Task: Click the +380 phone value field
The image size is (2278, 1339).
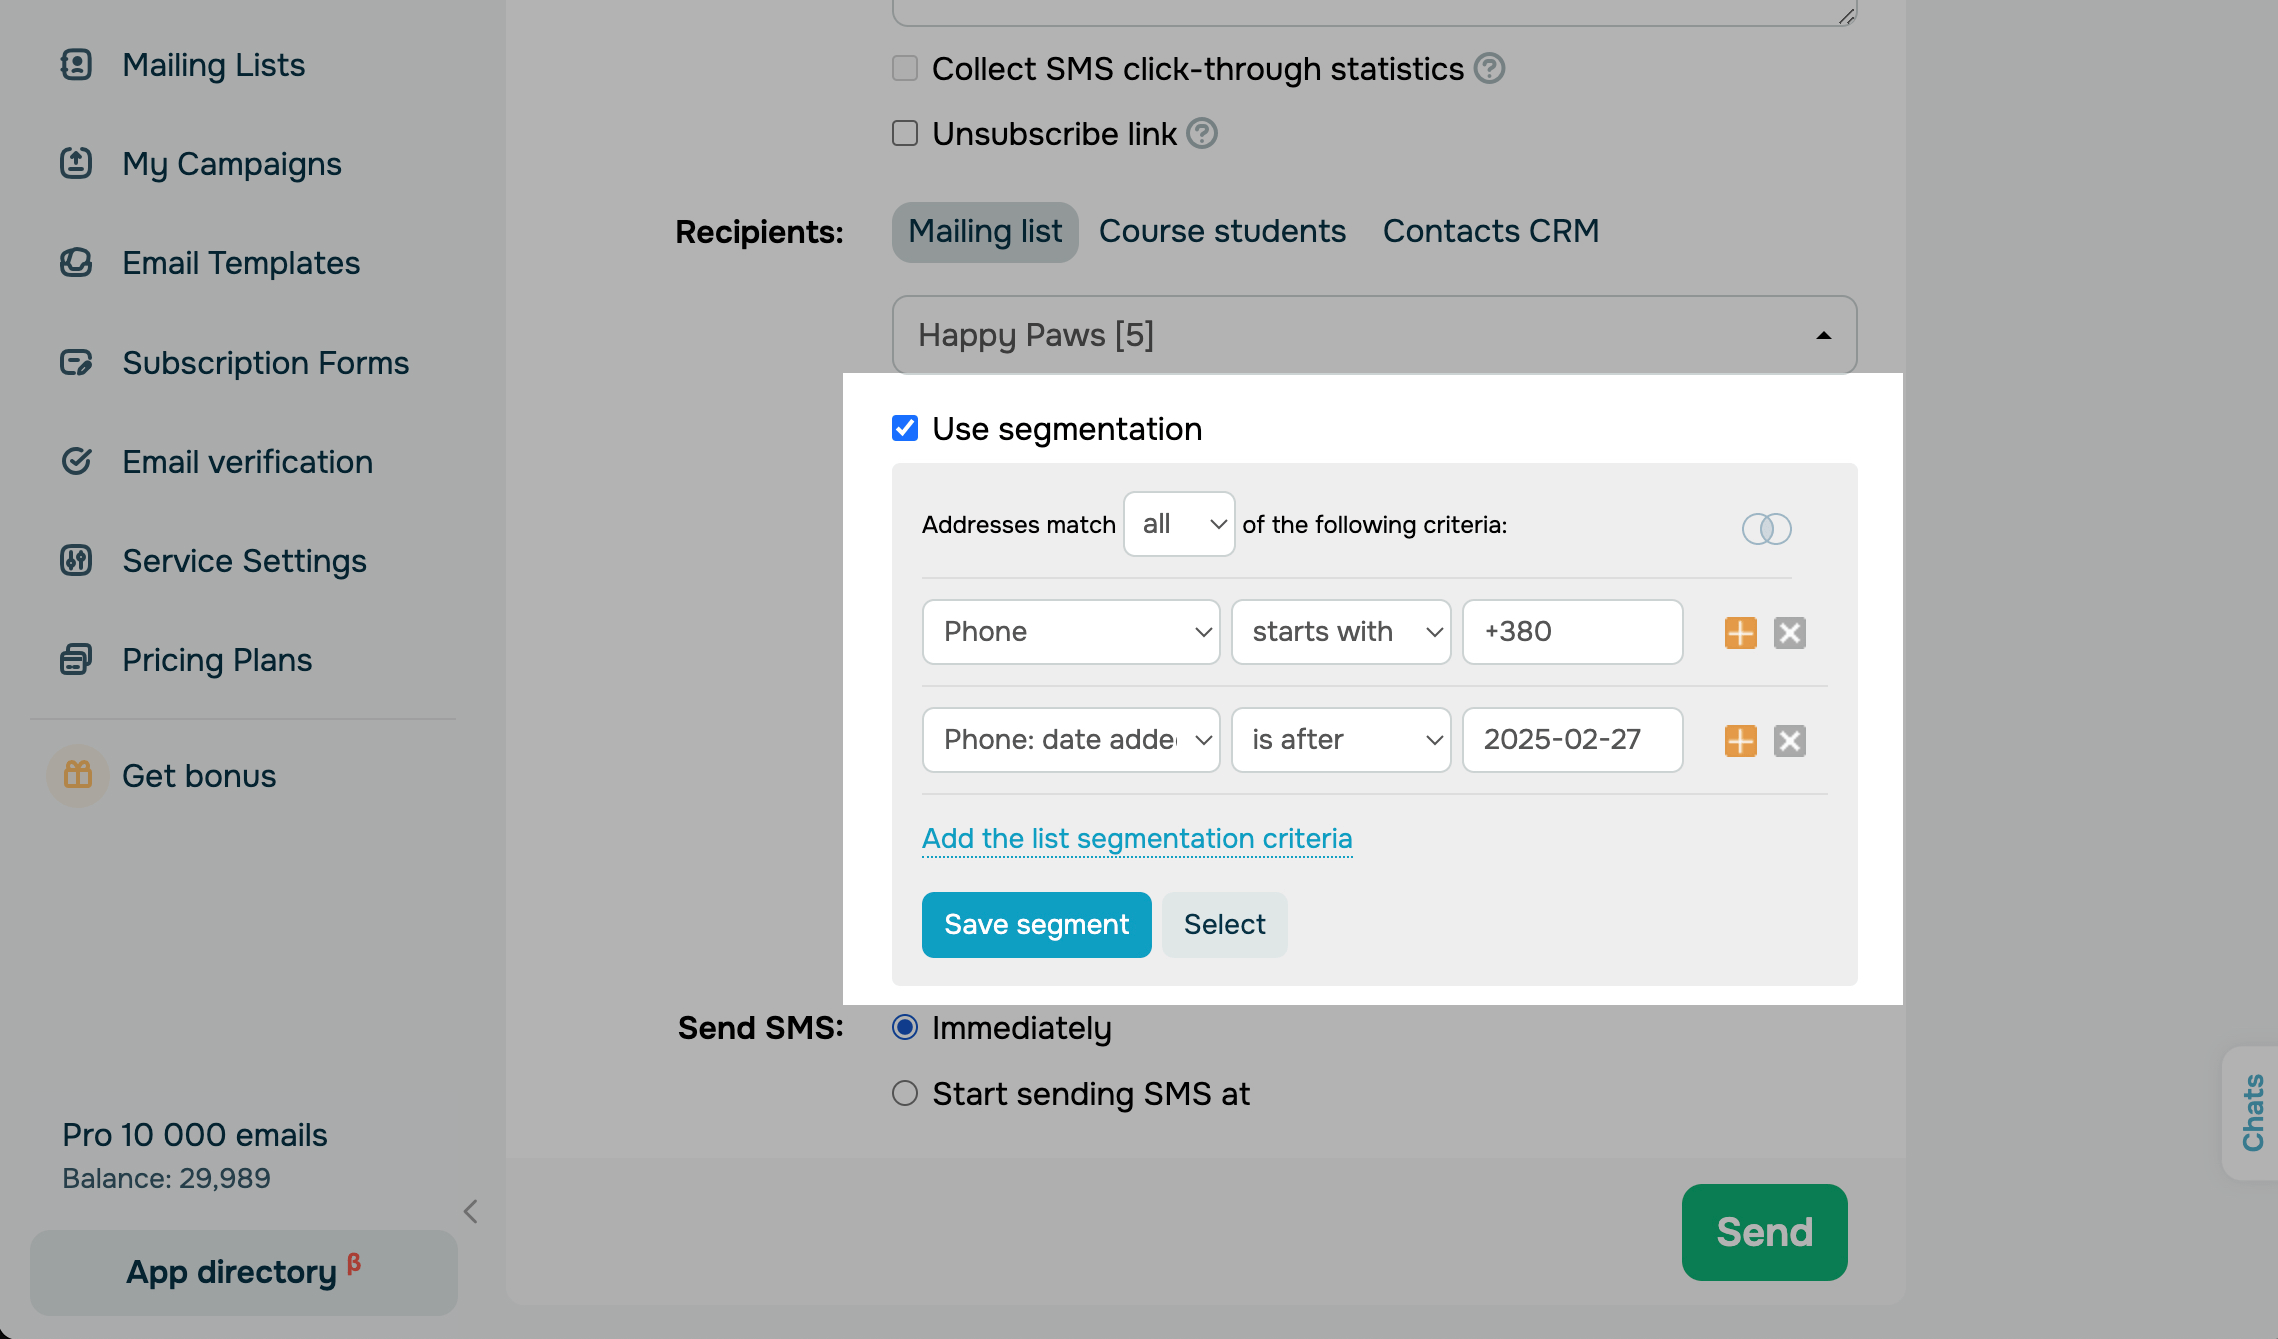Action: (x=1572, y=632)
